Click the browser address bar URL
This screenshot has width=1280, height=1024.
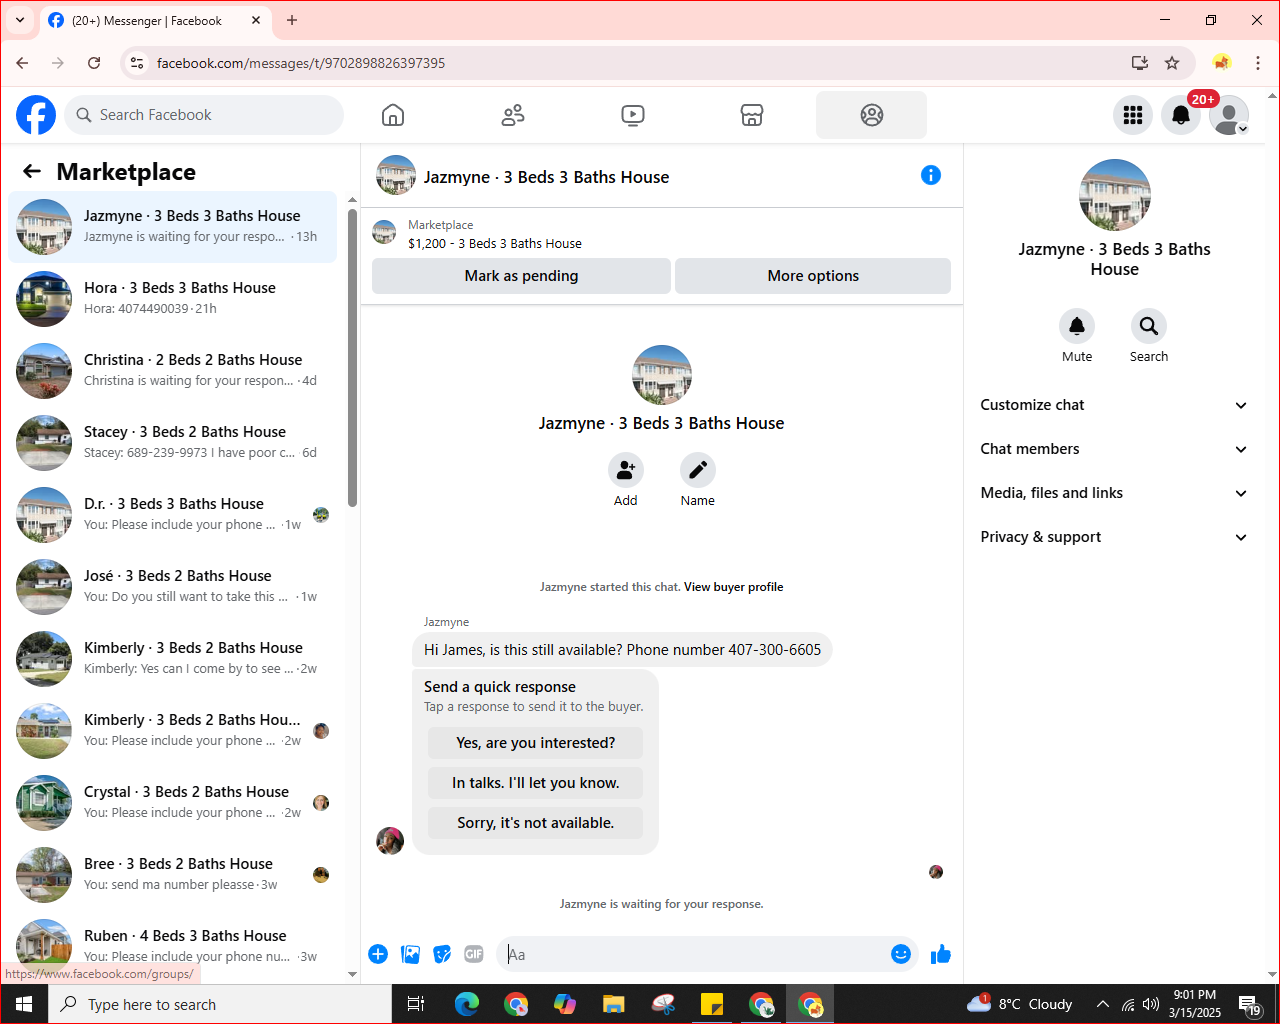point(301,63)
